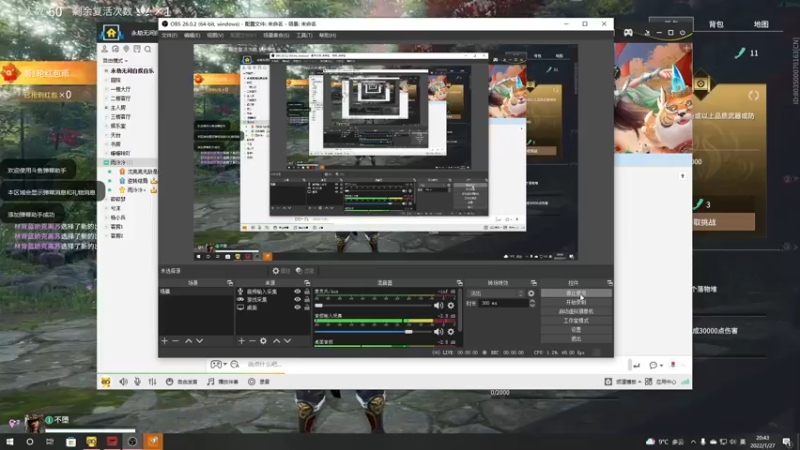Open settings gear for second mixer track
The width and height of the screenshot is (800, 450).
451,332
